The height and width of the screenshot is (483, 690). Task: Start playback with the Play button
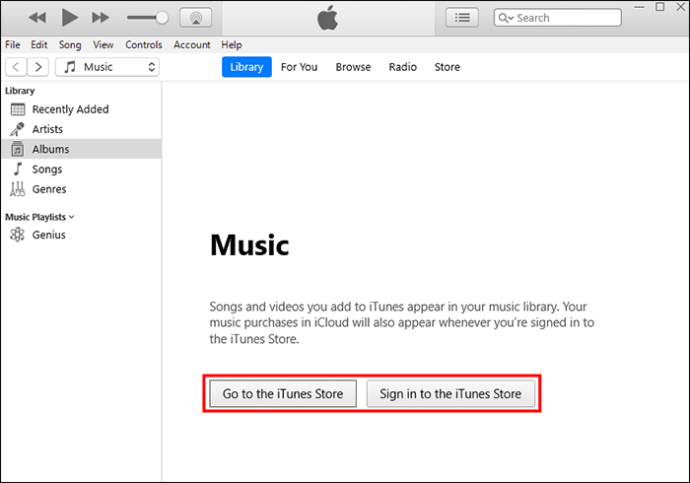[x=70, y=18]
